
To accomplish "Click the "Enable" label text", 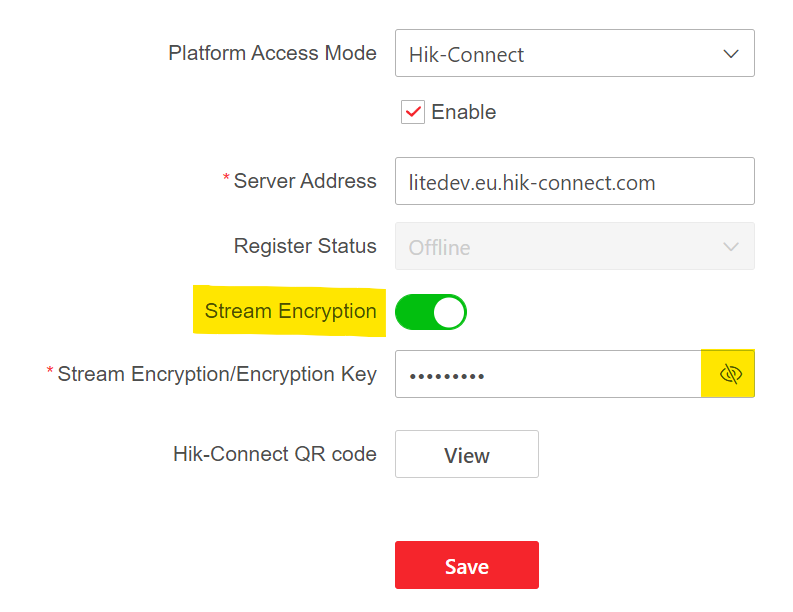I will point(463,112).
